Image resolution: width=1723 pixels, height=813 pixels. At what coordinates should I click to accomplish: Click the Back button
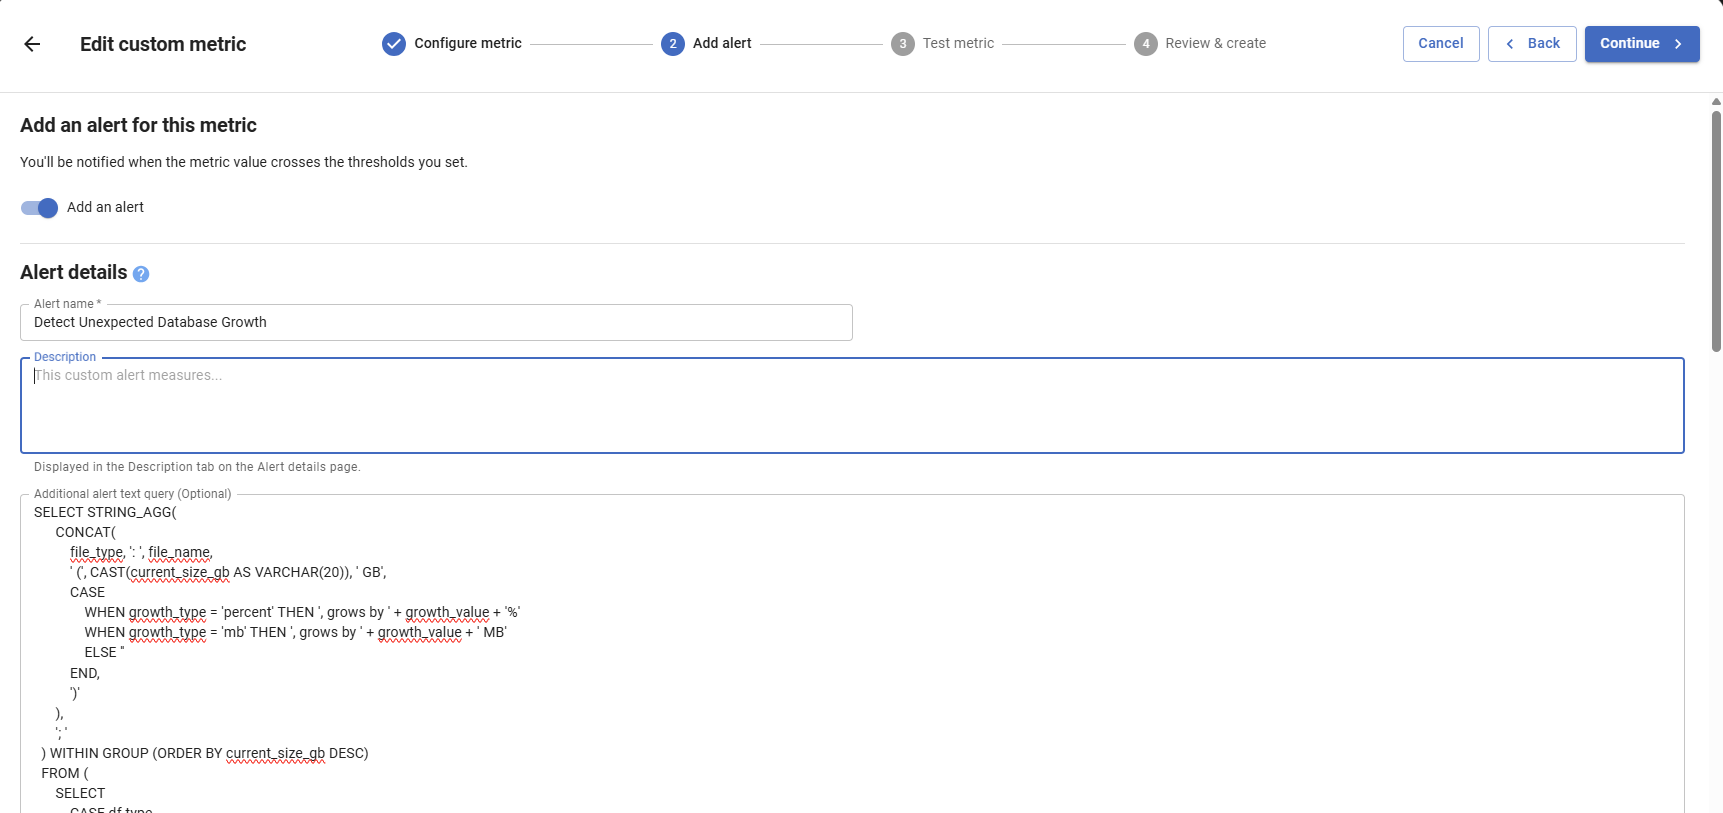pos(1532,43)
